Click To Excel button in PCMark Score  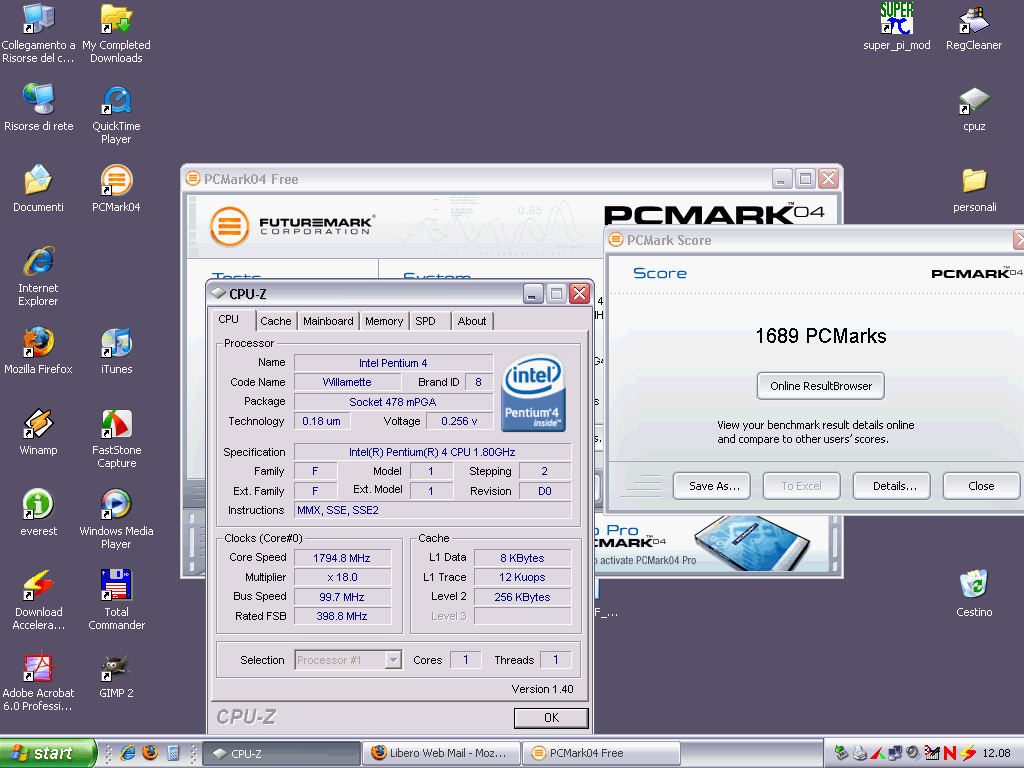(x=801, y=486)
